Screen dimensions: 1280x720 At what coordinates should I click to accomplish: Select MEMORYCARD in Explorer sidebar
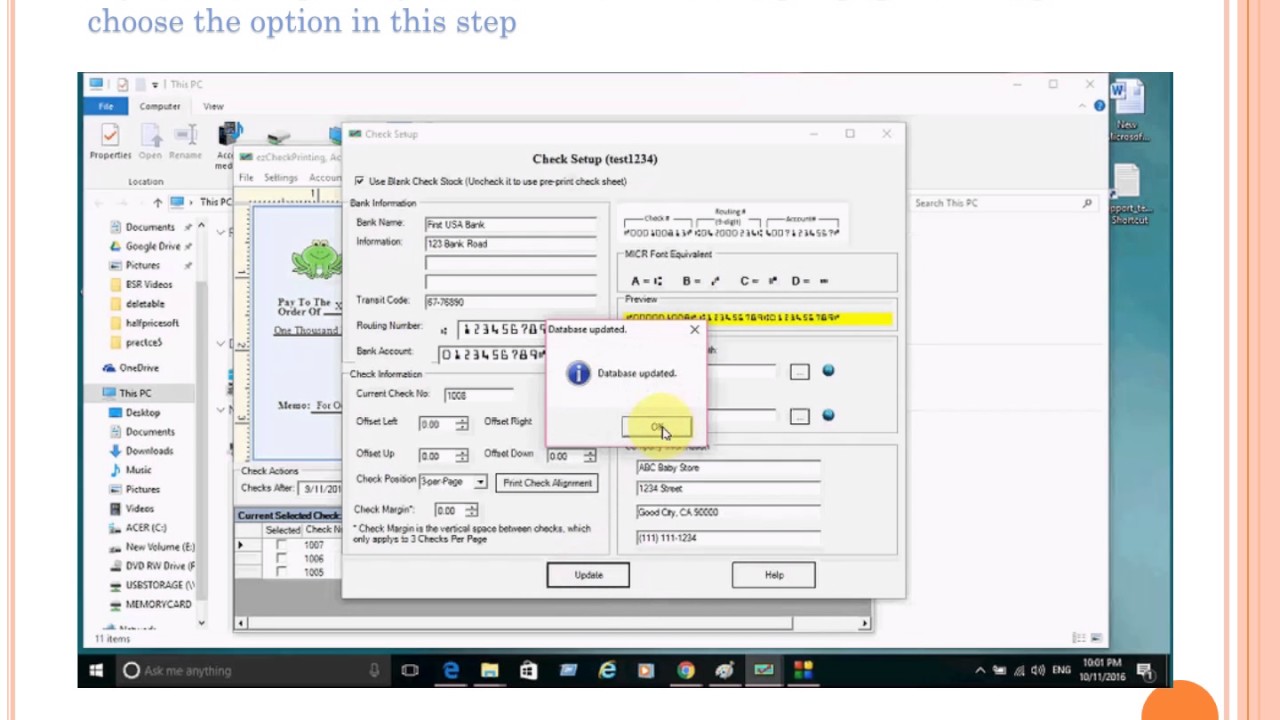158,605
